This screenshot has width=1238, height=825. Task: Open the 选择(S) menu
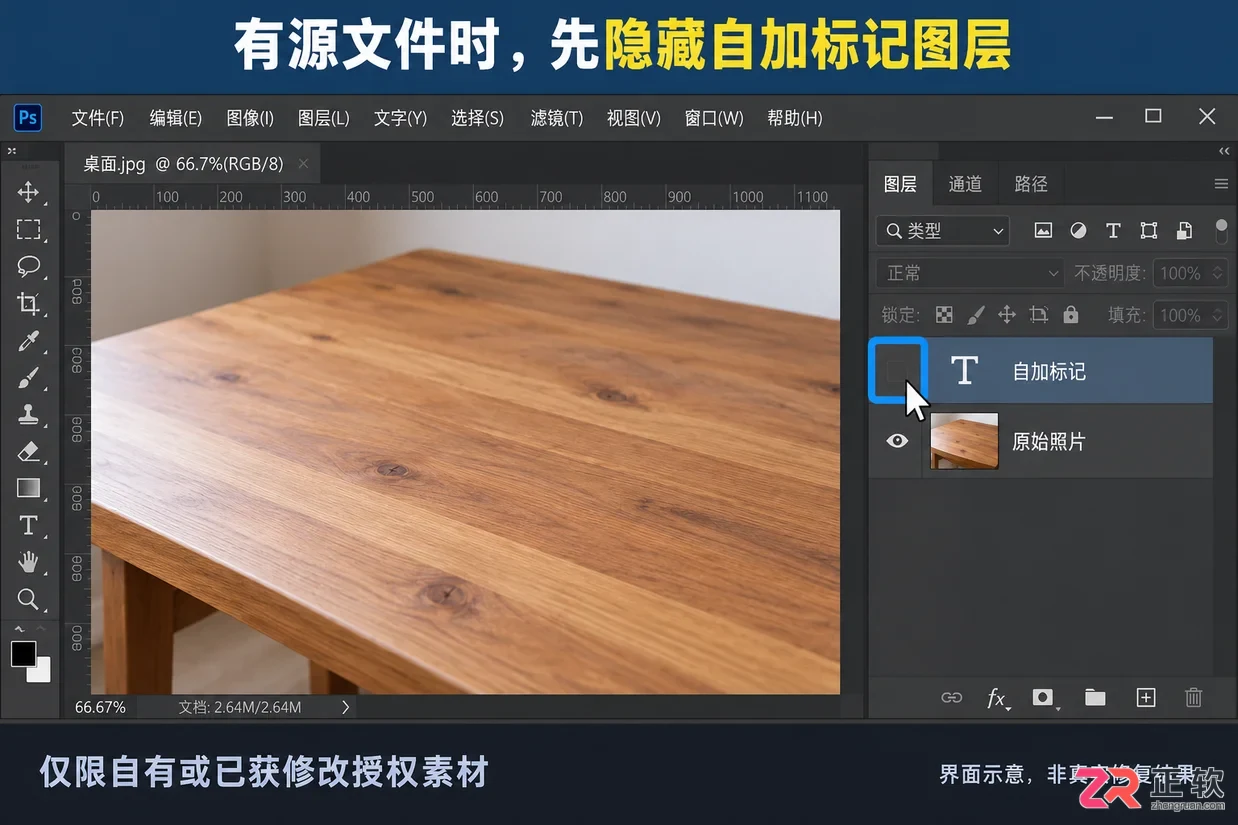tap(477, 118)
